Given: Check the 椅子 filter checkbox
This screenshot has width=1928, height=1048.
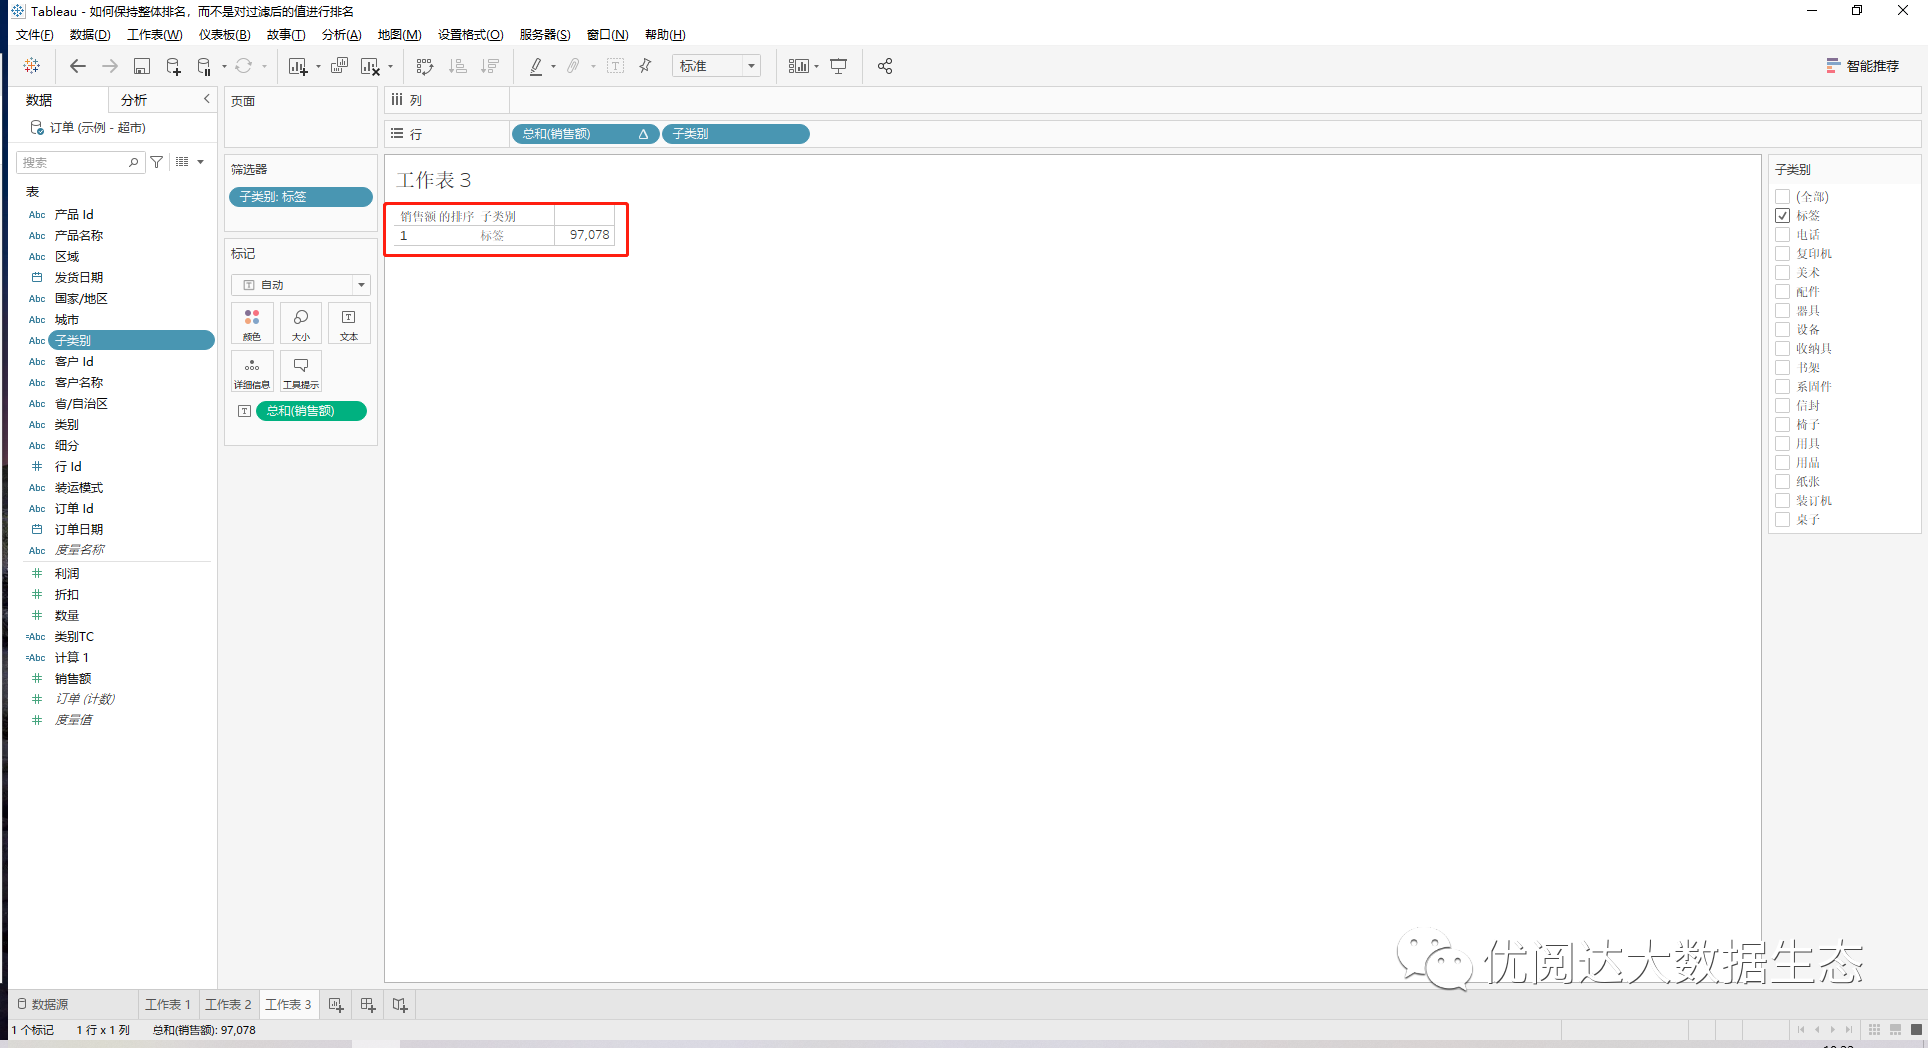Looking at the screenshot, I should pyautogui.click(x=1782, y=425).
